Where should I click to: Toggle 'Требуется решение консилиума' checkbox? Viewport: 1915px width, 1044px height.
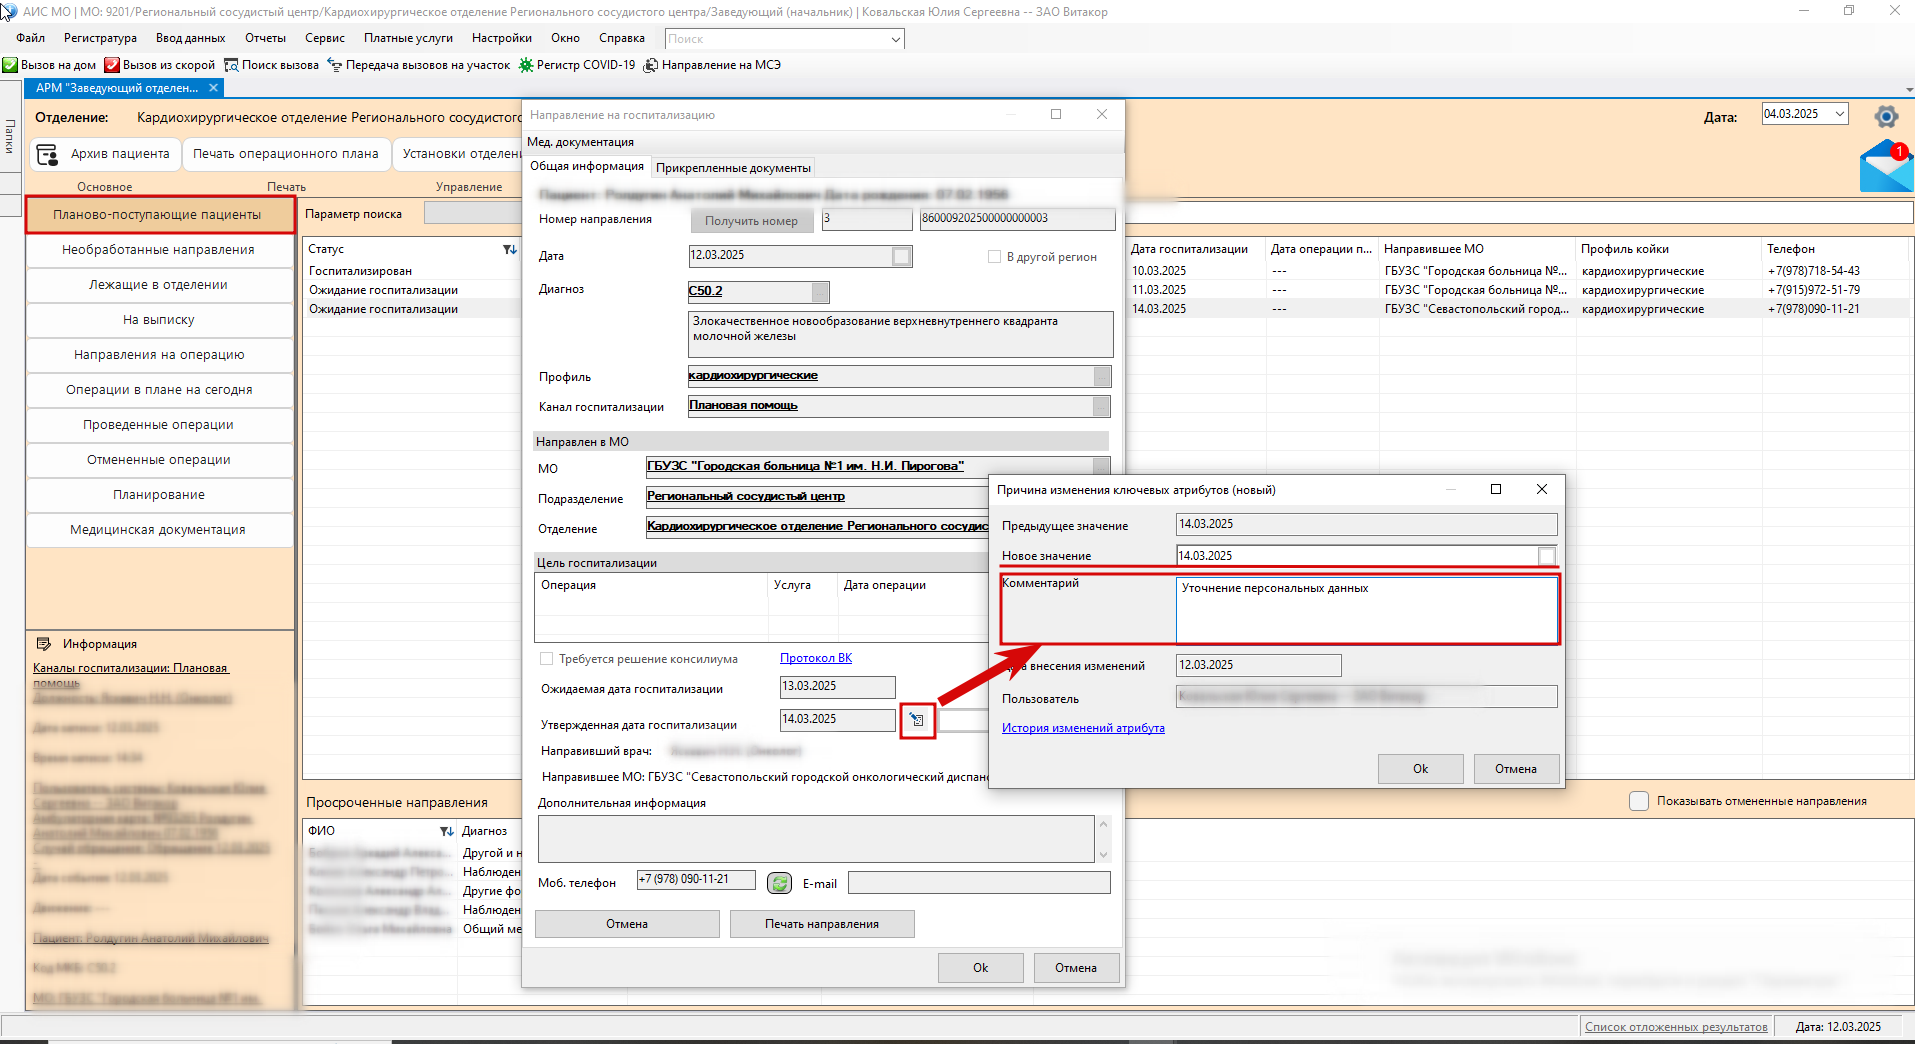546,659
